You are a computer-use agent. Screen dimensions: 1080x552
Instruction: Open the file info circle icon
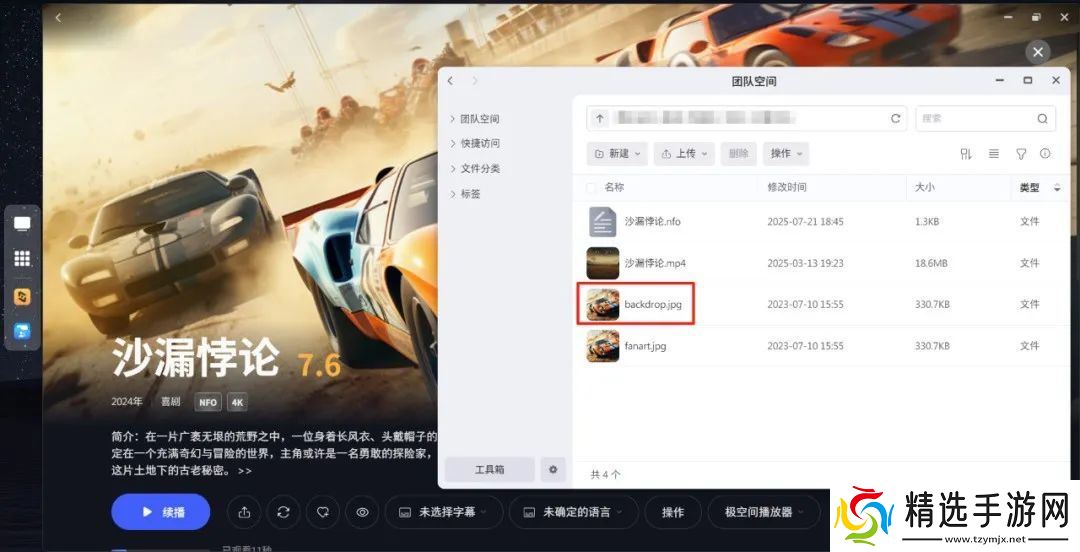pyautogui.click(x=1046, y=154)
